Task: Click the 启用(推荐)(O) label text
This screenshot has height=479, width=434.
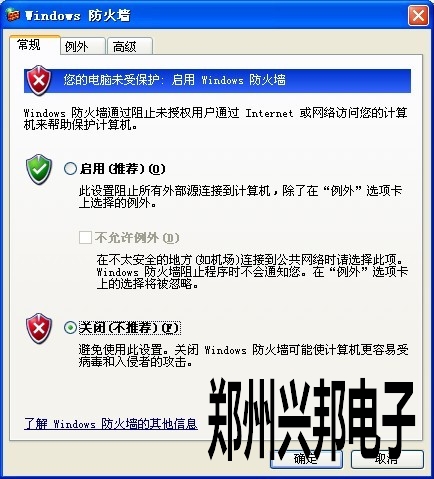Action: tap(122, 169)
